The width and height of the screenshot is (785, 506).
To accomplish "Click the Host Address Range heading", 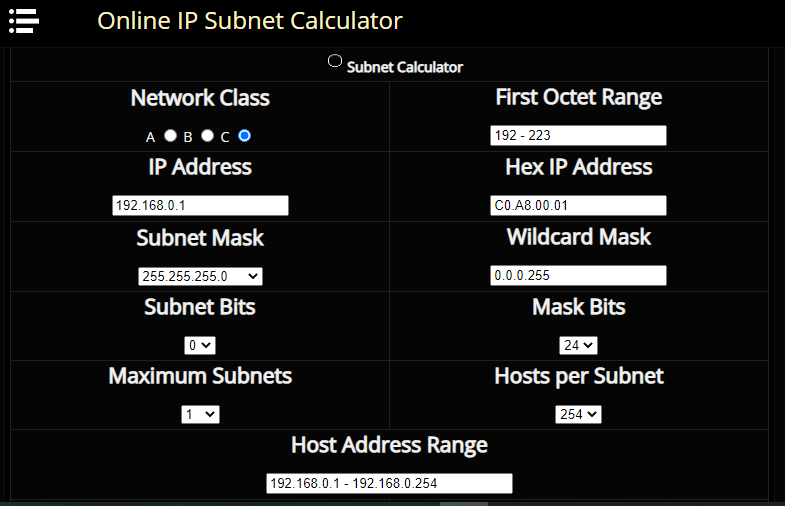I will pyautogui.click(x=389, y=444).
